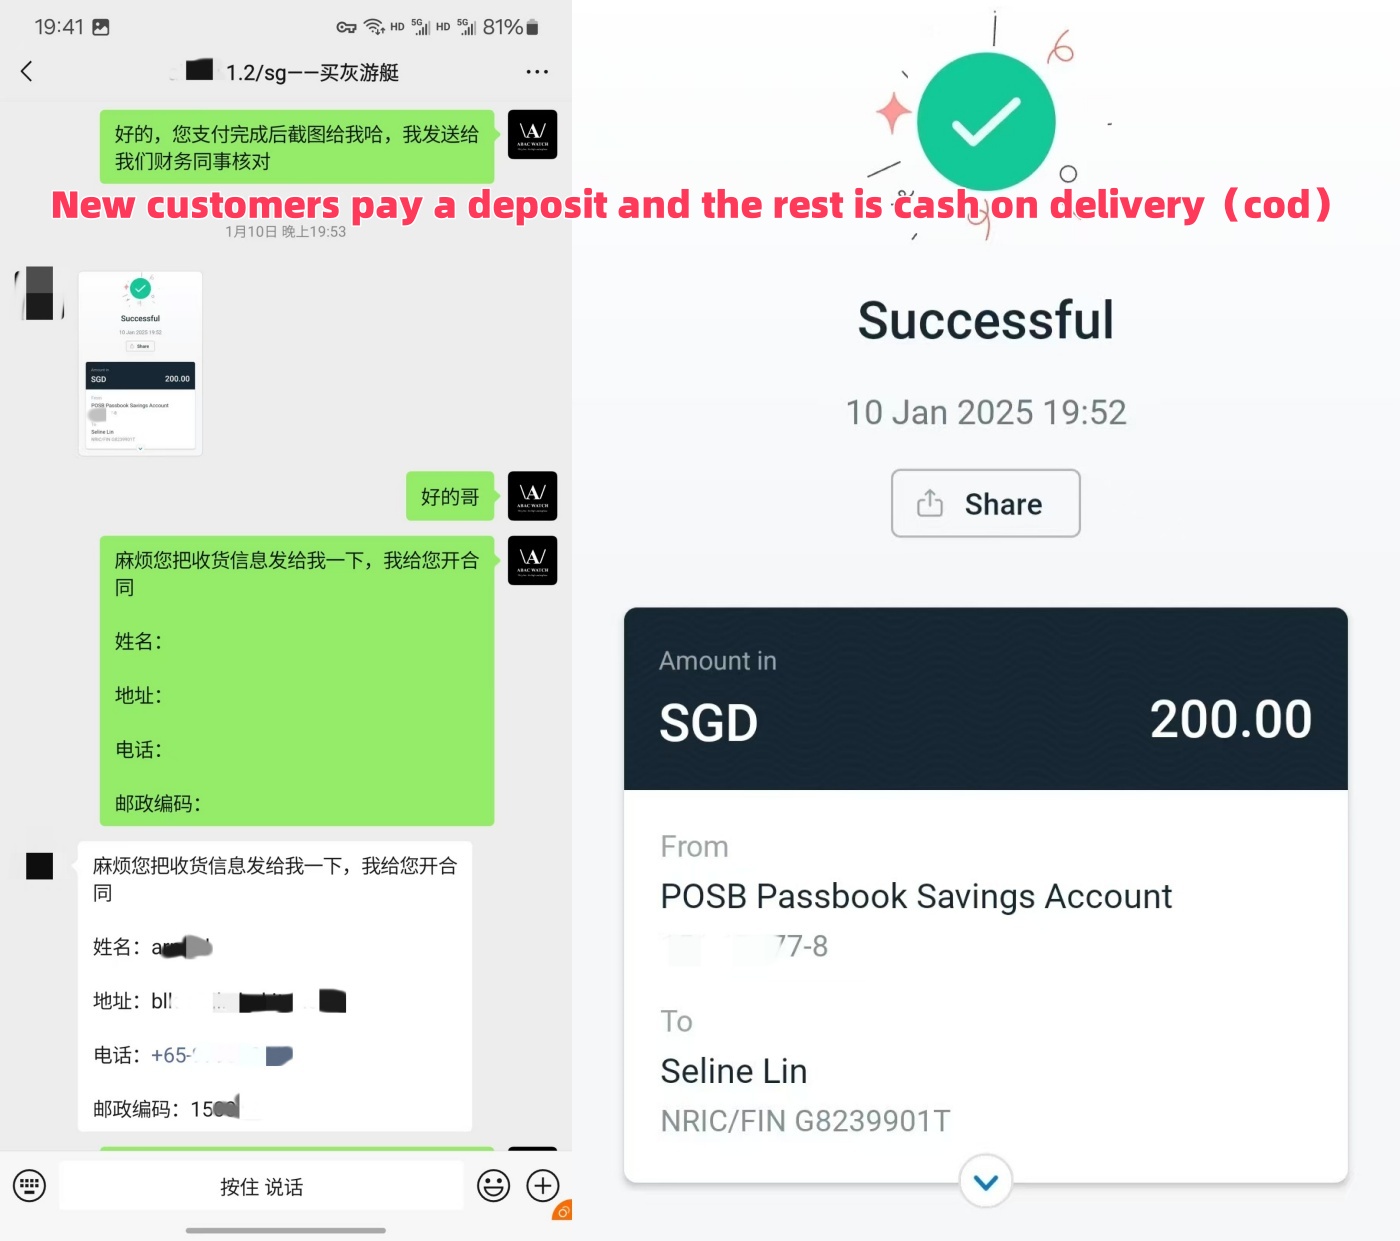
Task: Tap the Share button on receipt
Action: [x=986, y=503]
